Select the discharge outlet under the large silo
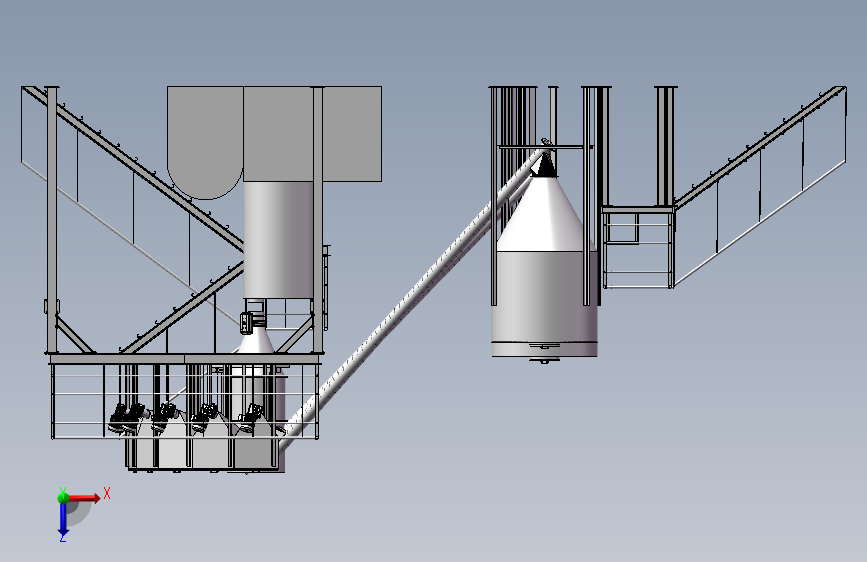The image size is (867, 562). [544, 360]
